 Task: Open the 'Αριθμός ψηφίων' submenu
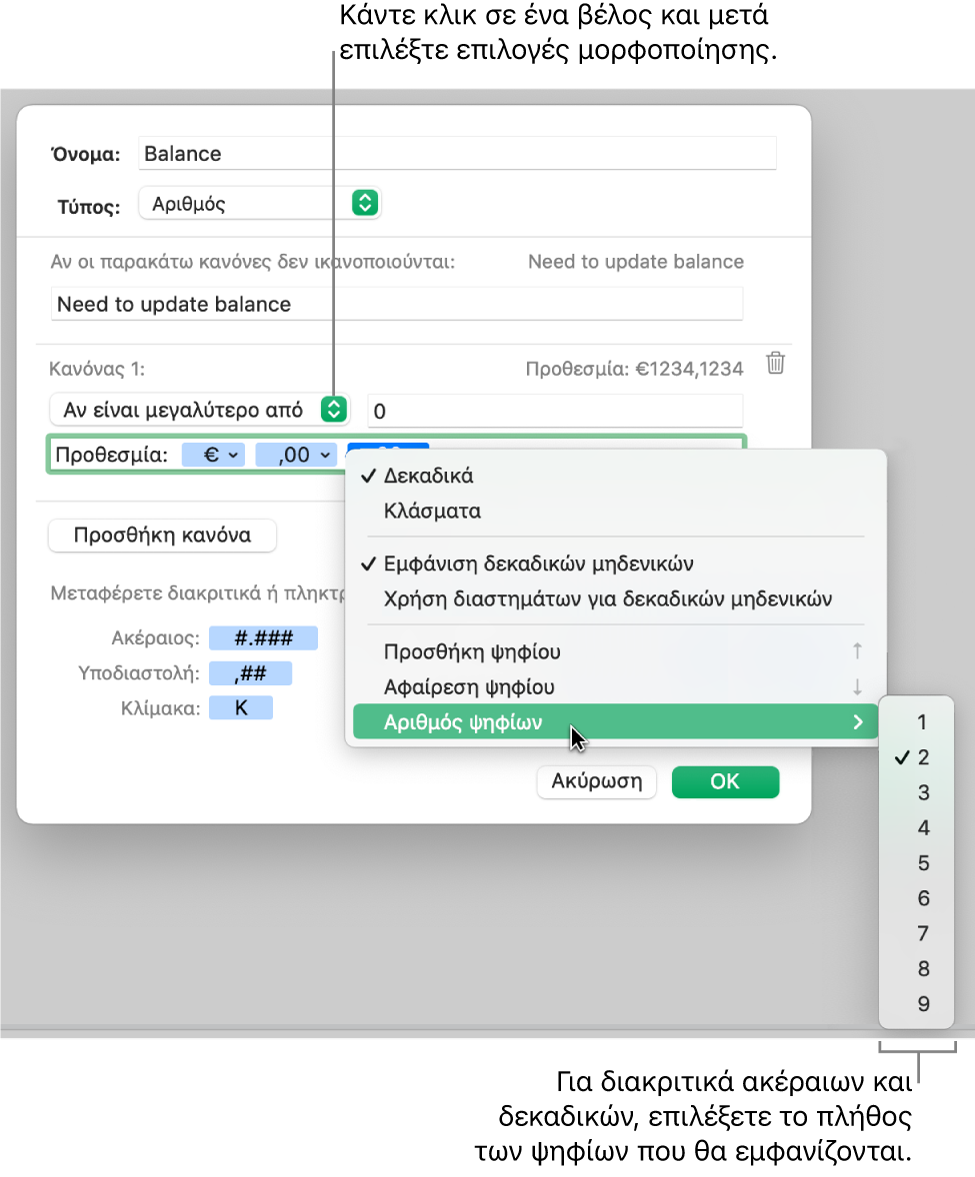coord(615,722)
